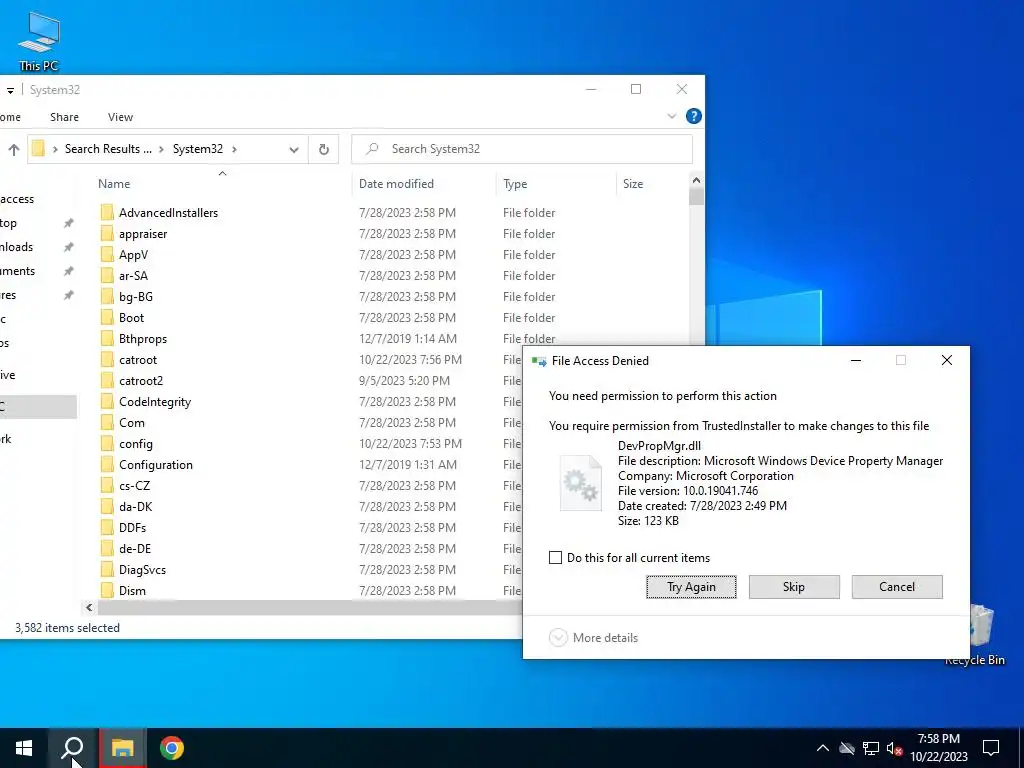The width and height of the screenshot is (1024, 768).
Task: Expand the chevron before Search Results breadcrumb
Action: (55, 149)
